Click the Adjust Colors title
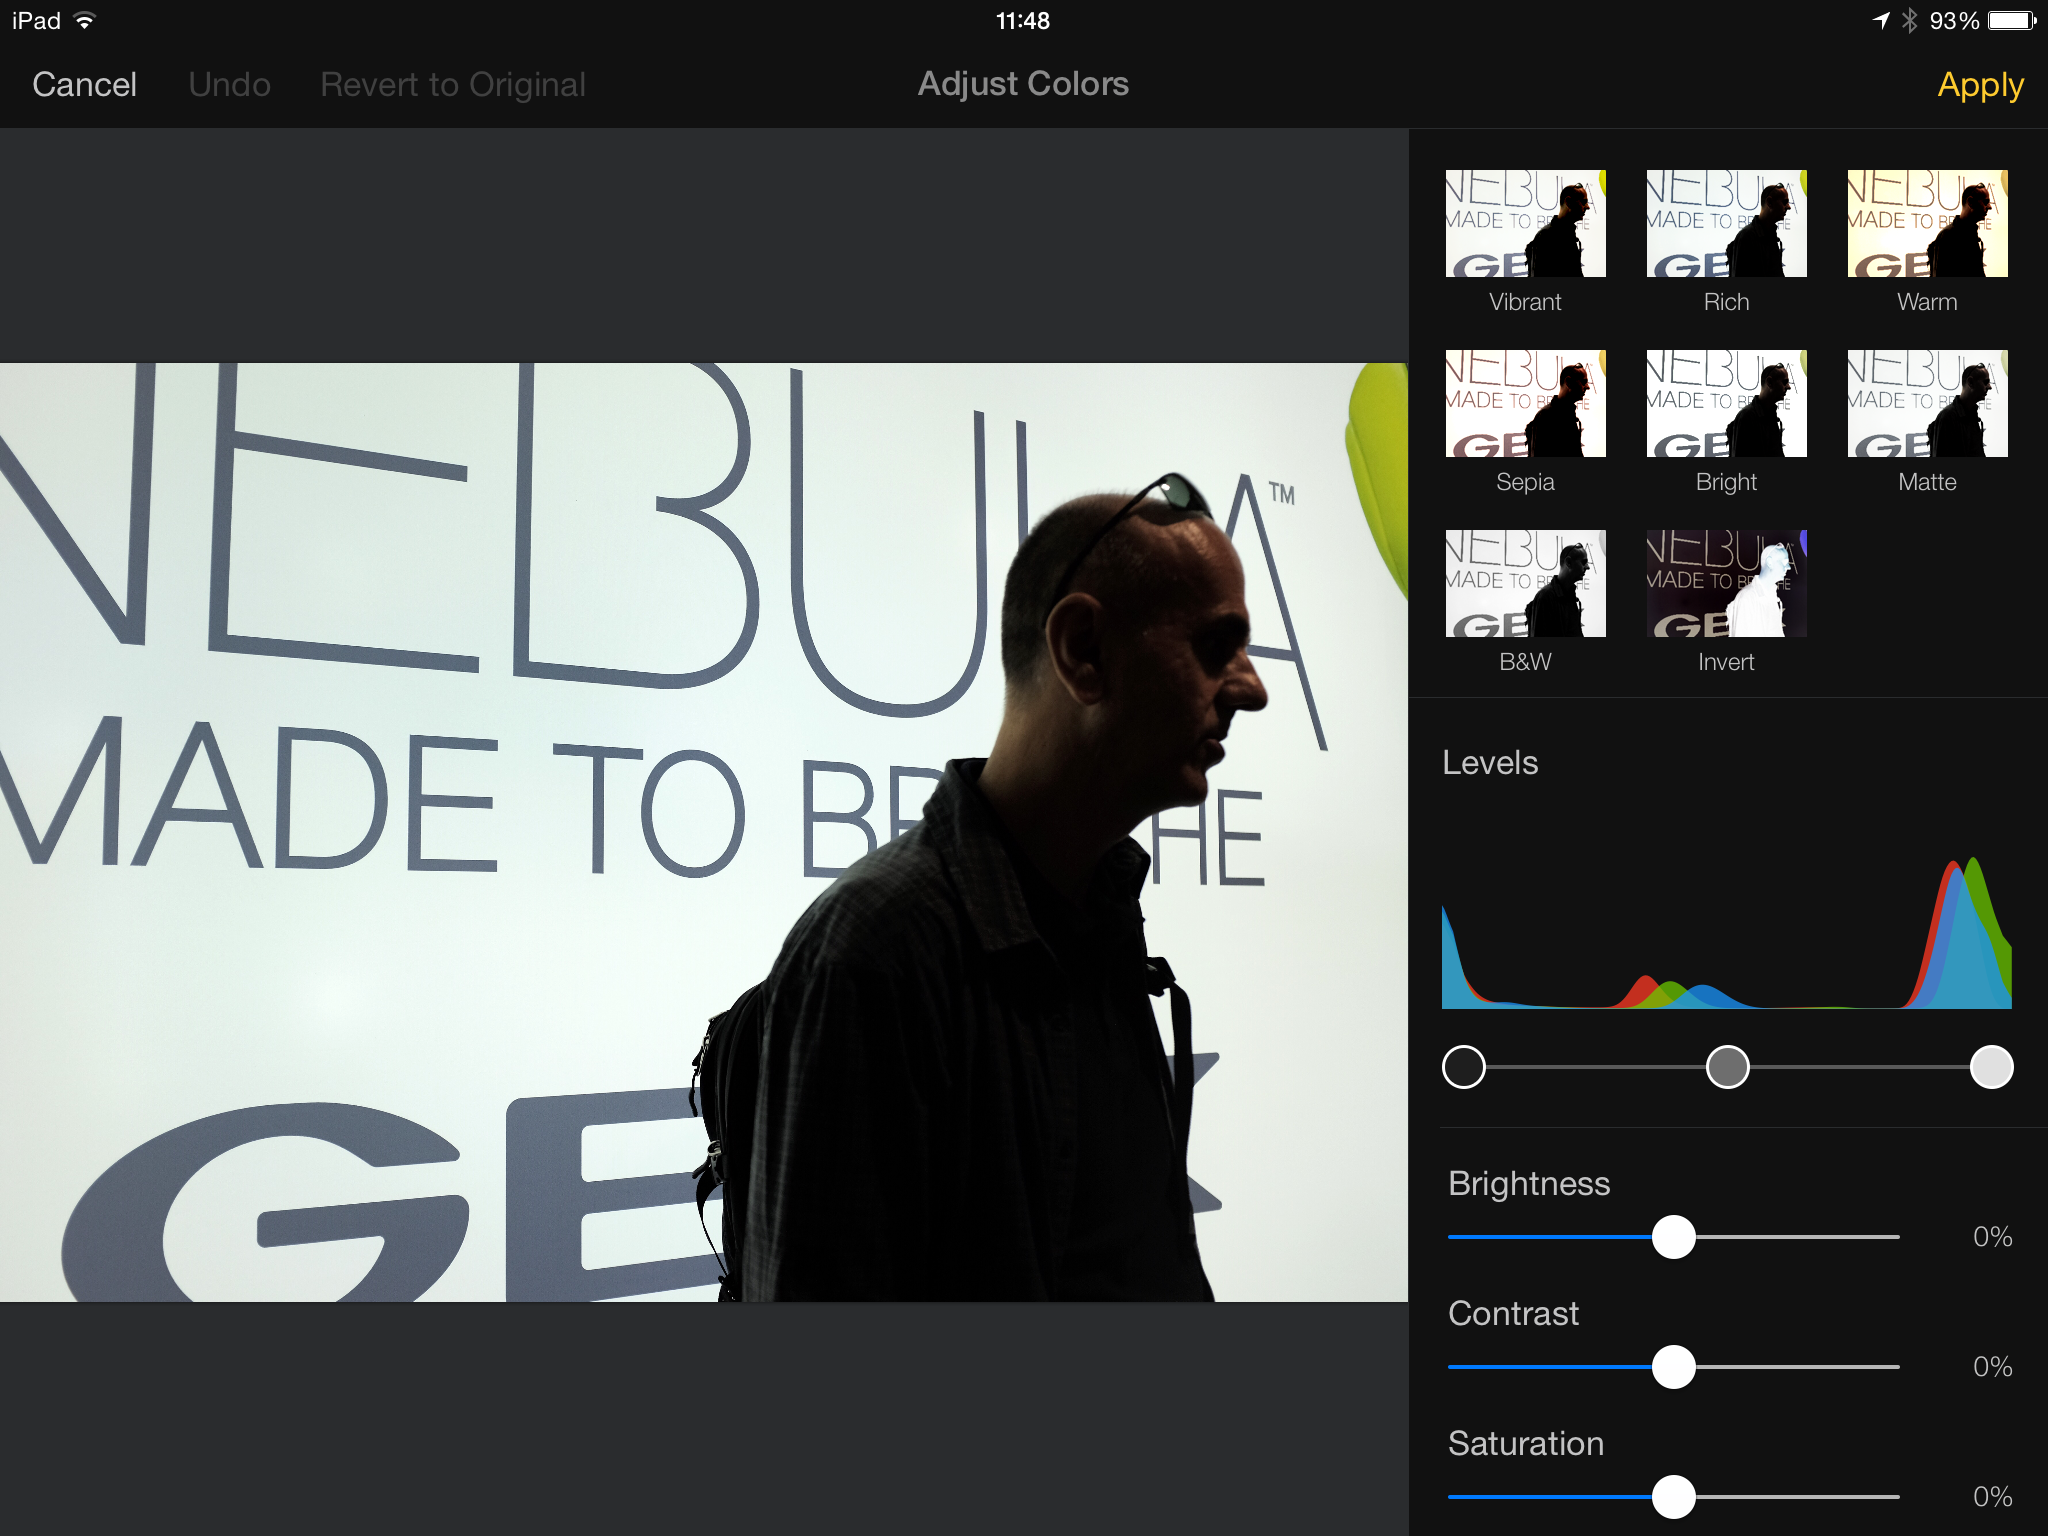The height and width of the screenshot is (1536, 2048). [1023, 84]
